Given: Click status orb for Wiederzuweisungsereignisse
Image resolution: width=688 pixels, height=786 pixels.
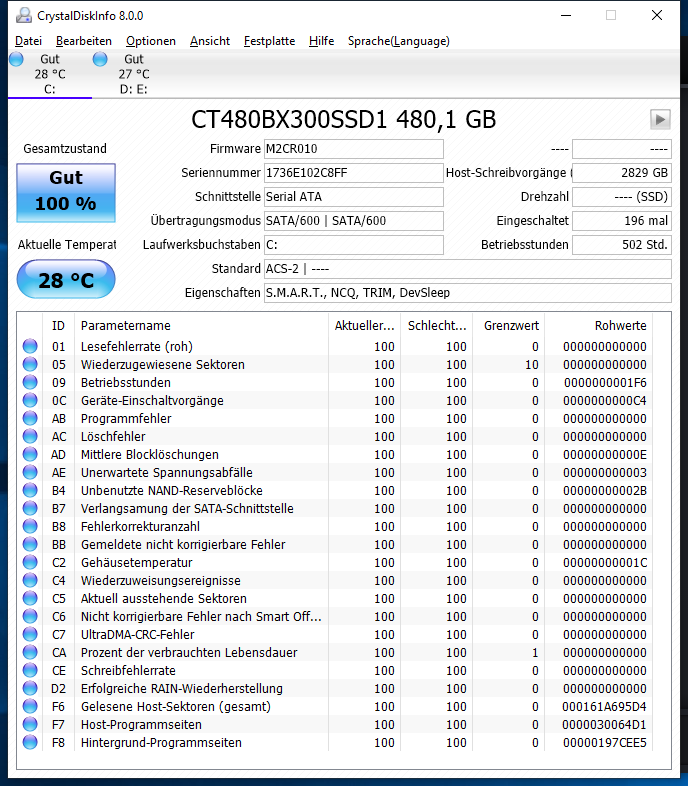Looking at the screenshot, I should [30, 581].
